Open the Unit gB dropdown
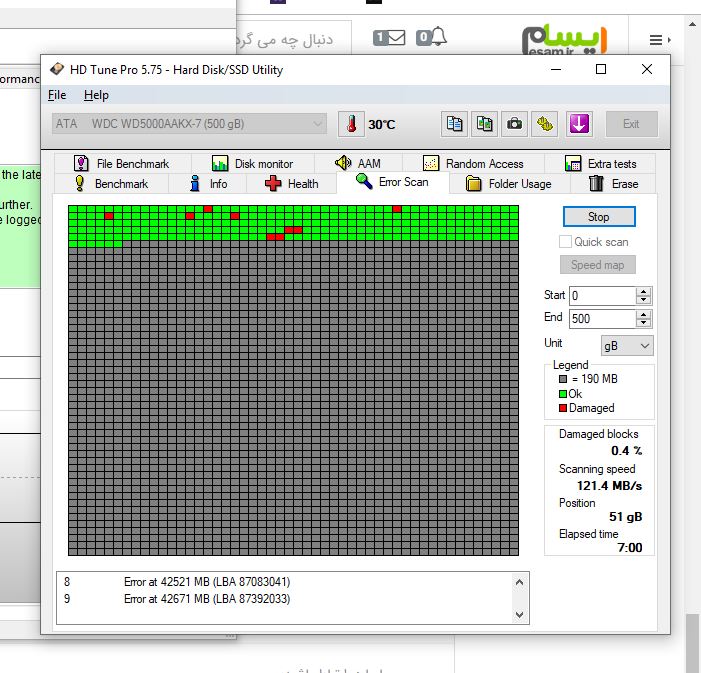Image resolution: width=701 pixels, height=673 pixels. pyautogui.click(x=627, y=346)
